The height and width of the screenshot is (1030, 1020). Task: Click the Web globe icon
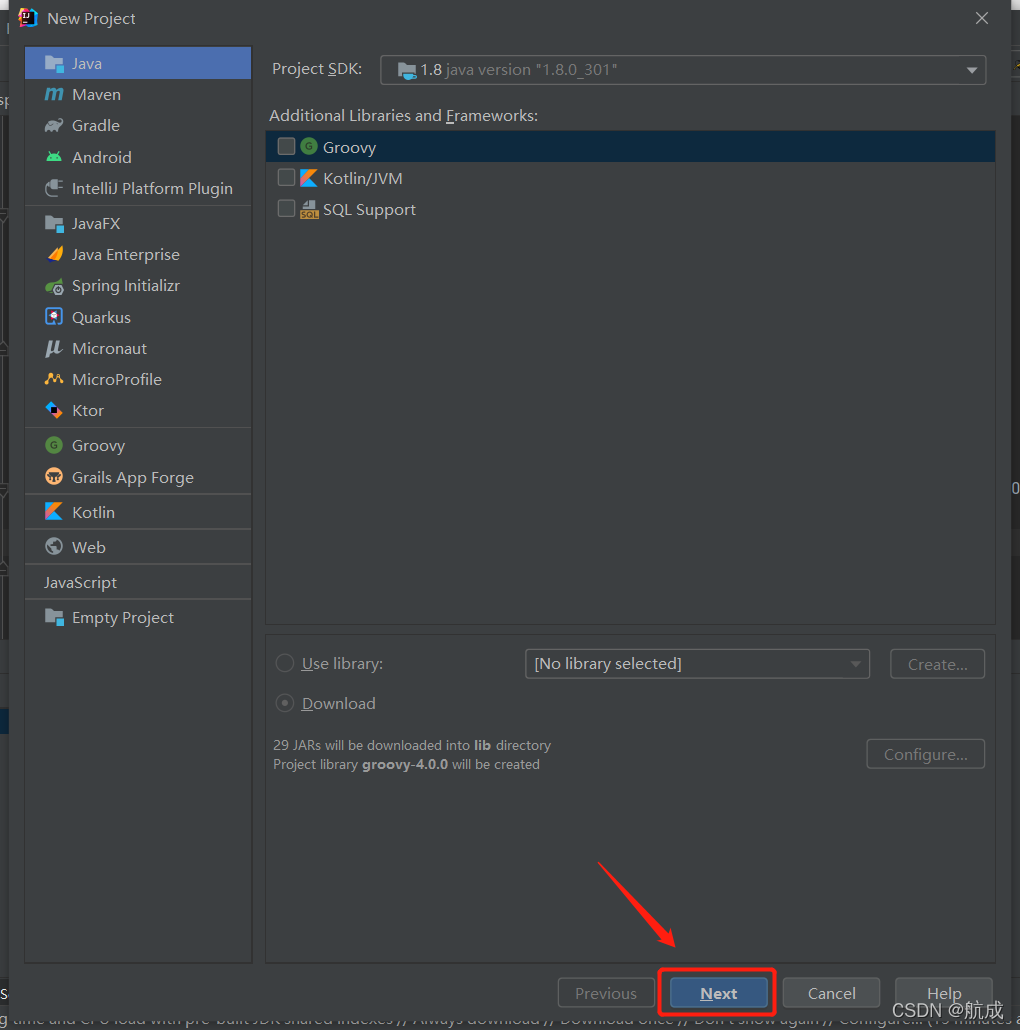[54, 547]
